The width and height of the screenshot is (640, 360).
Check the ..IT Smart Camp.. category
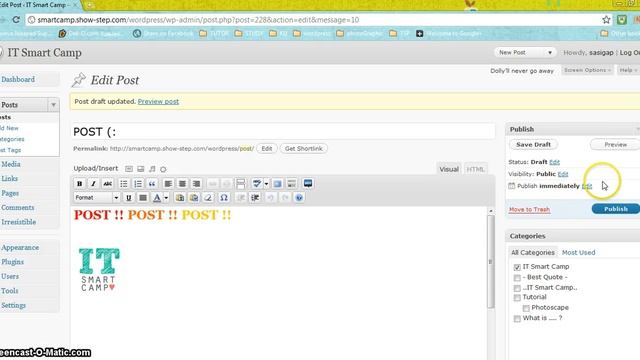pyautogui.click(x=517, y=289)
